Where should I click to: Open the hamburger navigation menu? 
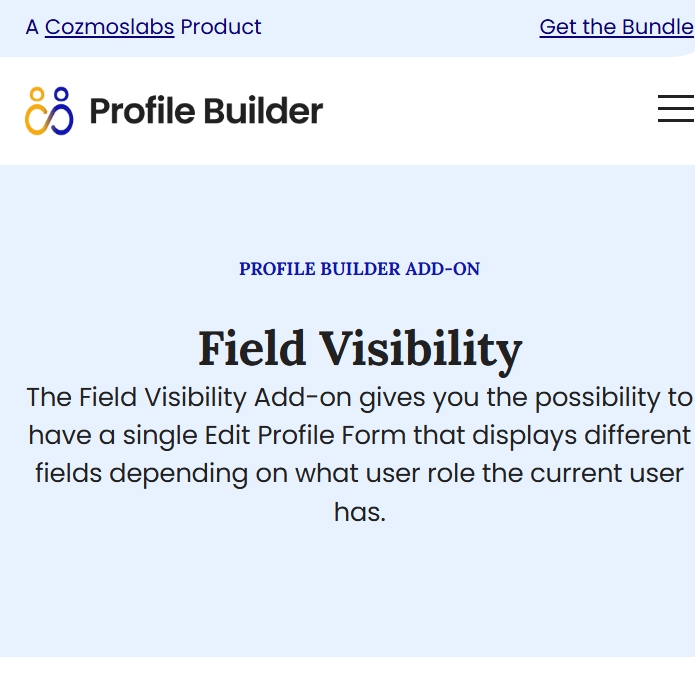676,108
